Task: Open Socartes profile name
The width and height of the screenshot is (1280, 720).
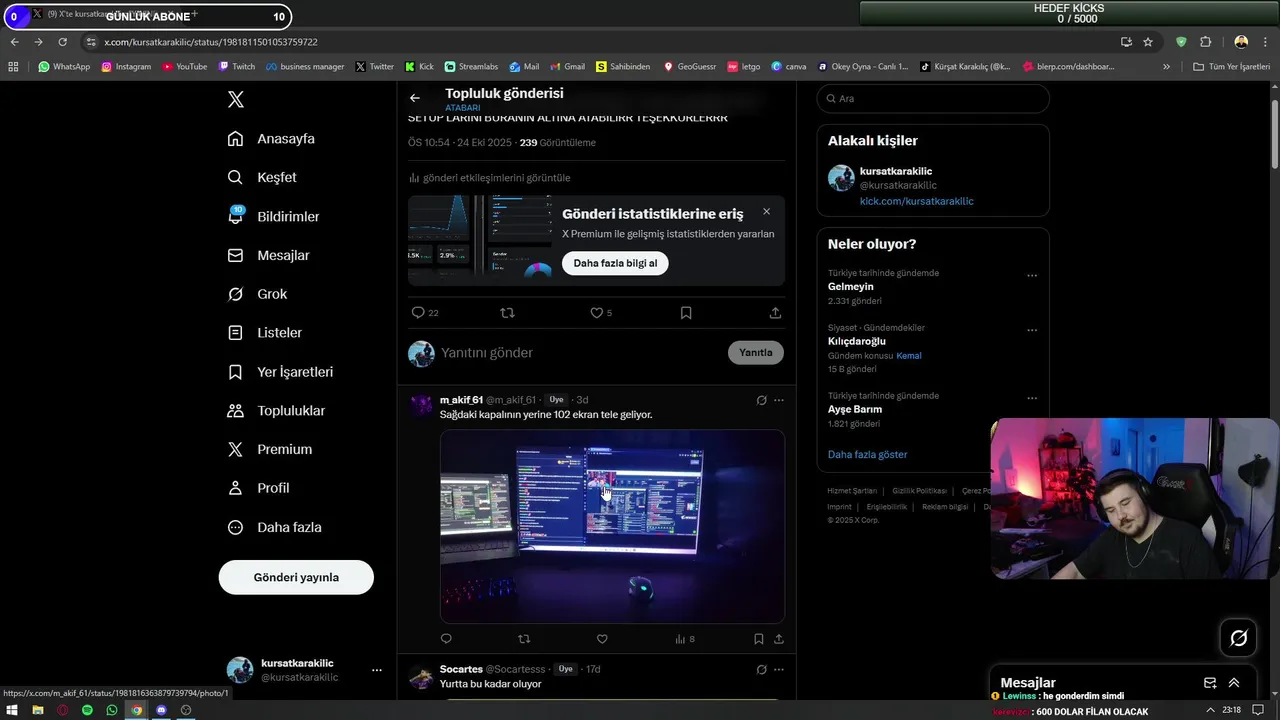Action: point(461,669)
